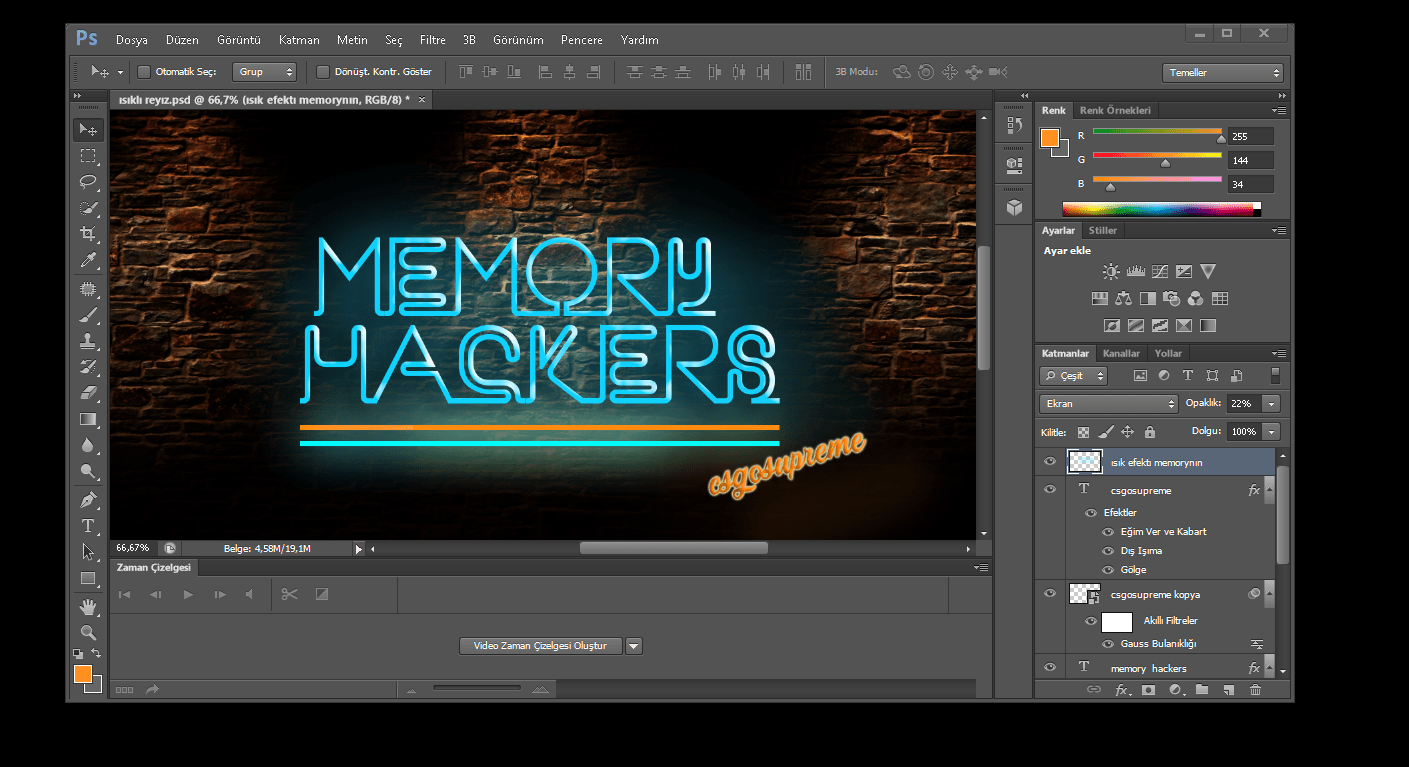Select the Hand tool
This screenshot has height=767, width=1409.
[88, 606]
